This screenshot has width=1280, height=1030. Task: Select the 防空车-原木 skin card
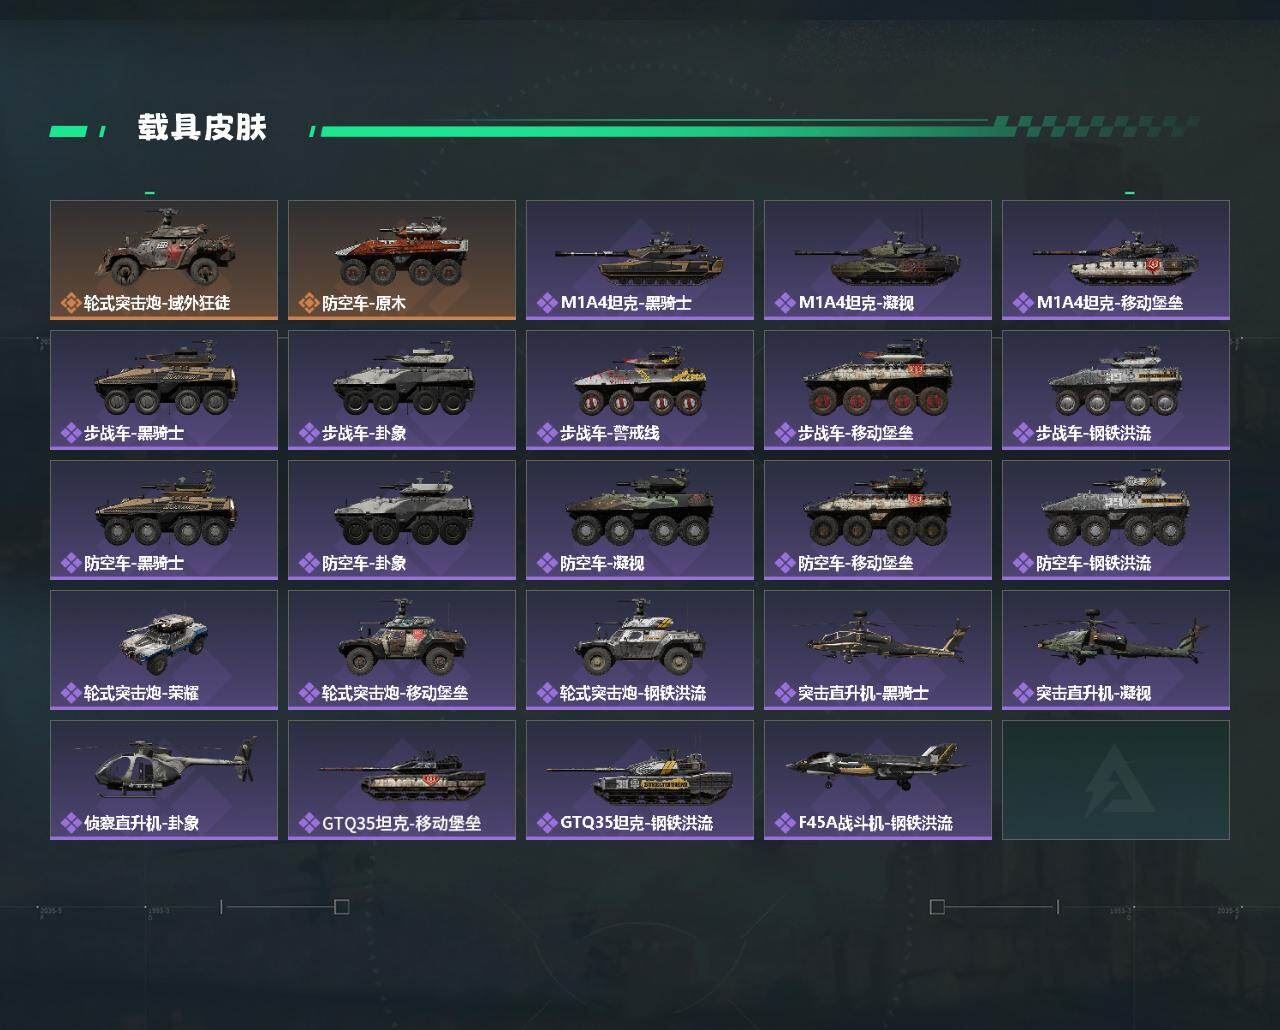[402, 260]
